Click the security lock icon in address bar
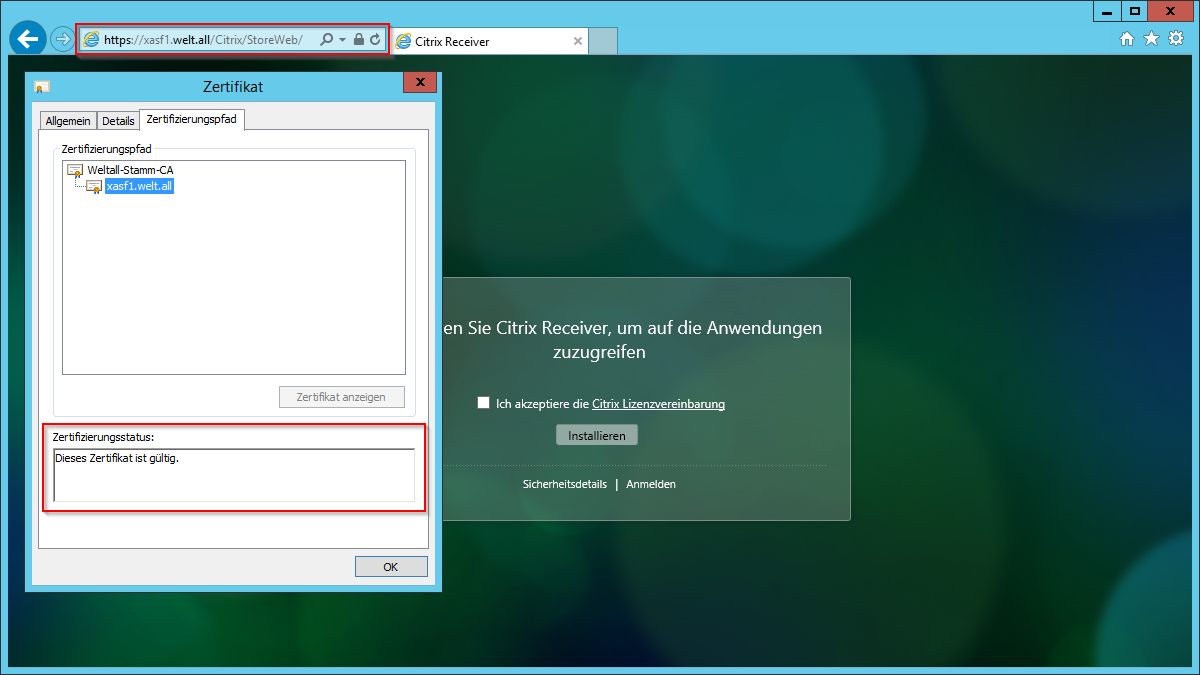Screen dimensions: 1200x675 pyautogui.click(x=359, y=39)
